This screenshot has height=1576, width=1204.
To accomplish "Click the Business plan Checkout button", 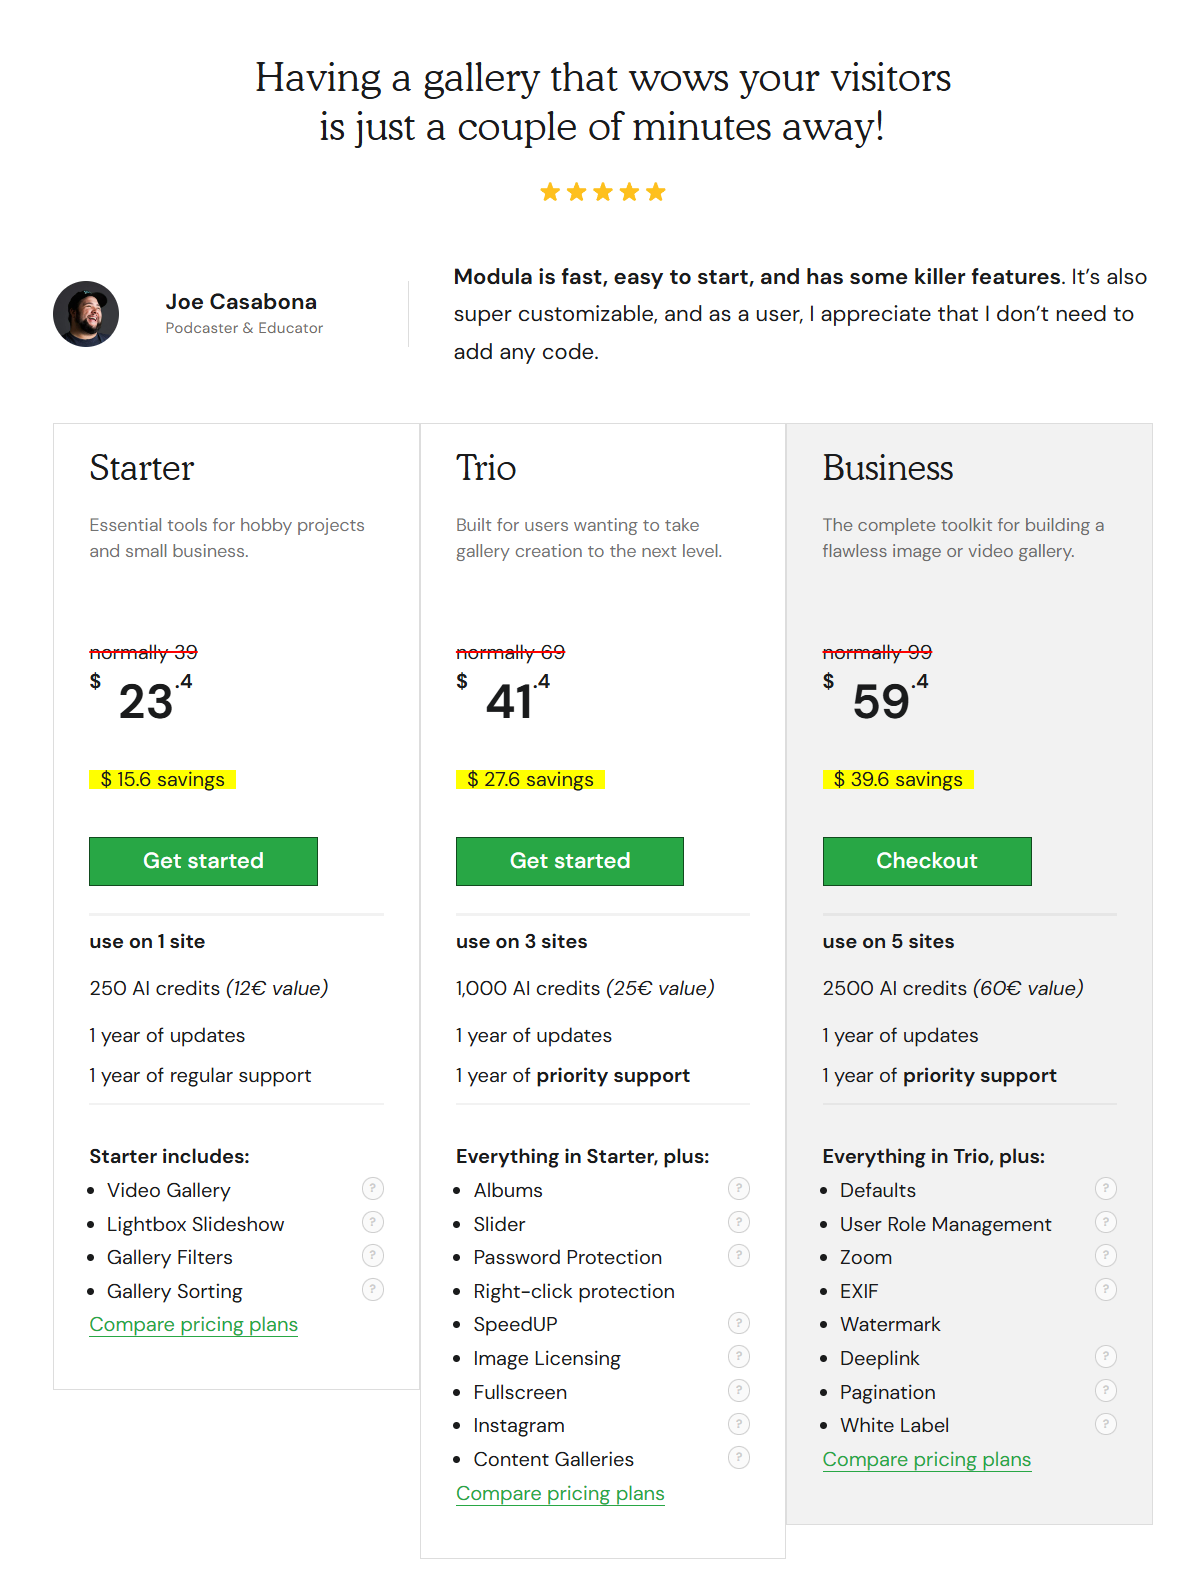I will [926, 861].
